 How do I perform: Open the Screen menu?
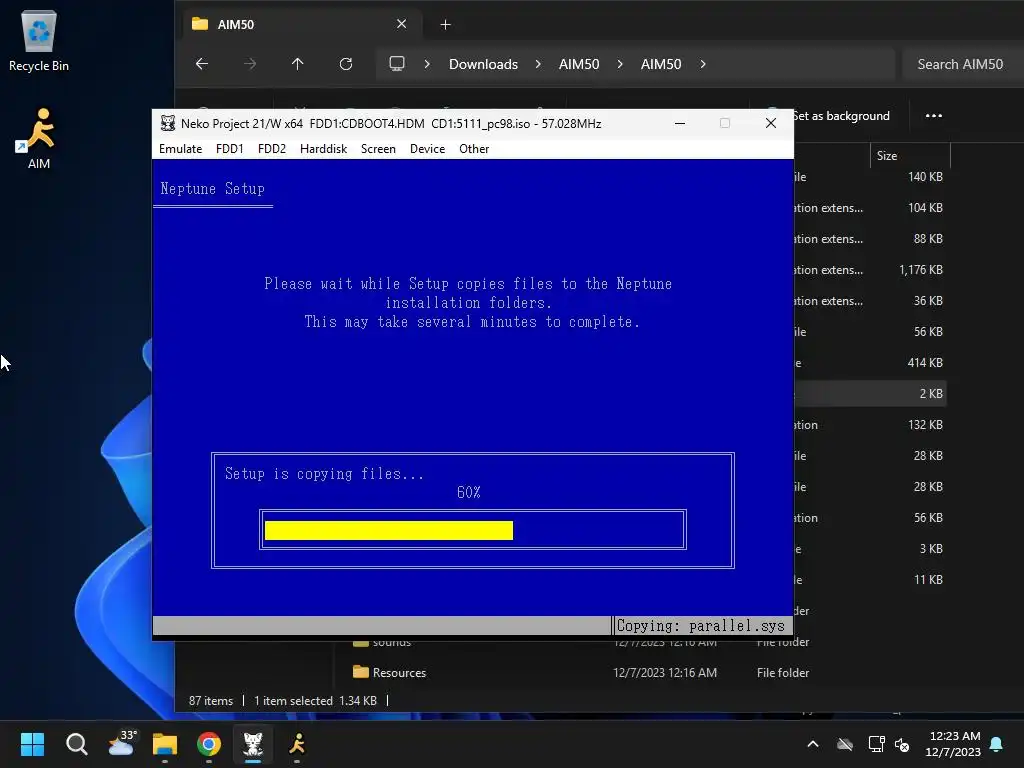click(x=378, y=149)
